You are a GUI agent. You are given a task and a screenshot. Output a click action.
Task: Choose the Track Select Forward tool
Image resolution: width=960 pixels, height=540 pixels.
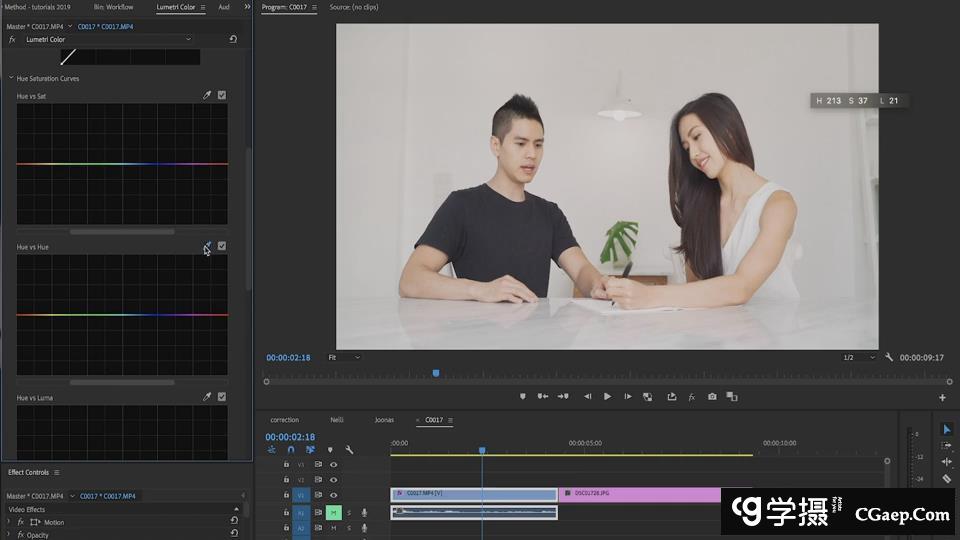947,445
